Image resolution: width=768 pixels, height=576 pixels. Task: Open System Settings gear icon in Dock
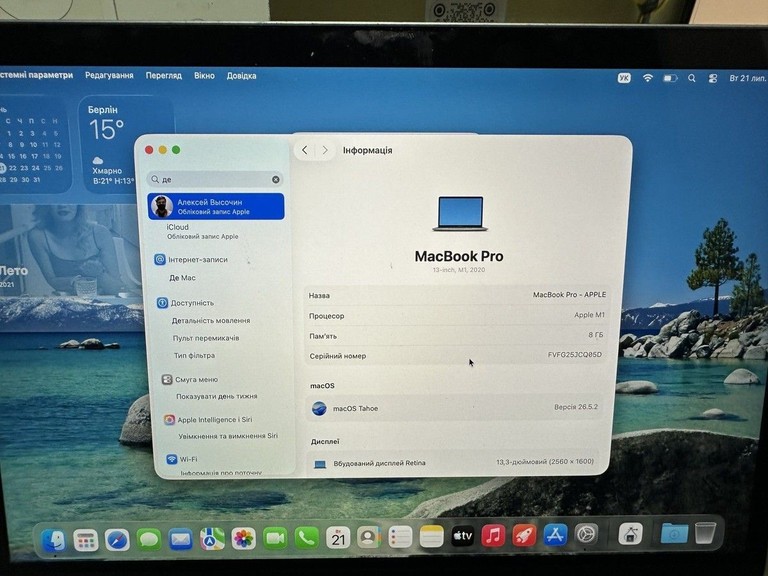pos(586,534)
